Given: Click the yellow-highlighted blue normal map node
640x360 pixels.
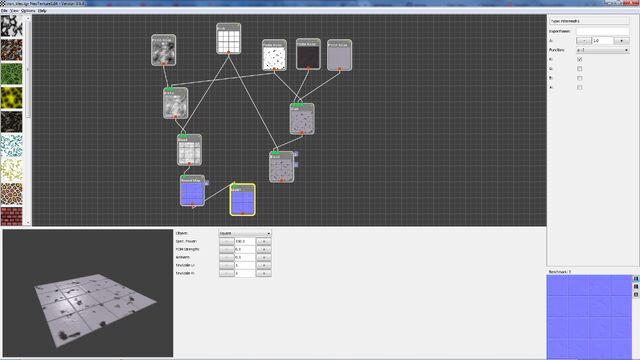Looking at the screenshot, I should click(242, 200).
